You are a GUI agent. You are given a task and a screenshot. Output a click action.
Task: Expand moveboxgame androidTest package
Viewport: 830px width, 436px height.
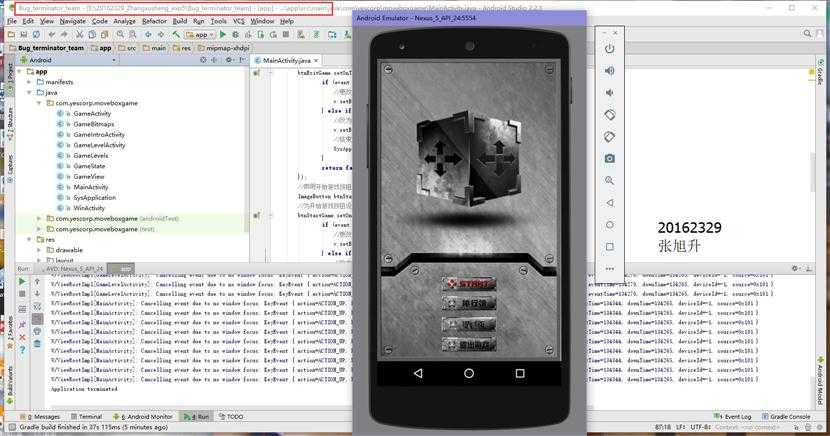39,219
